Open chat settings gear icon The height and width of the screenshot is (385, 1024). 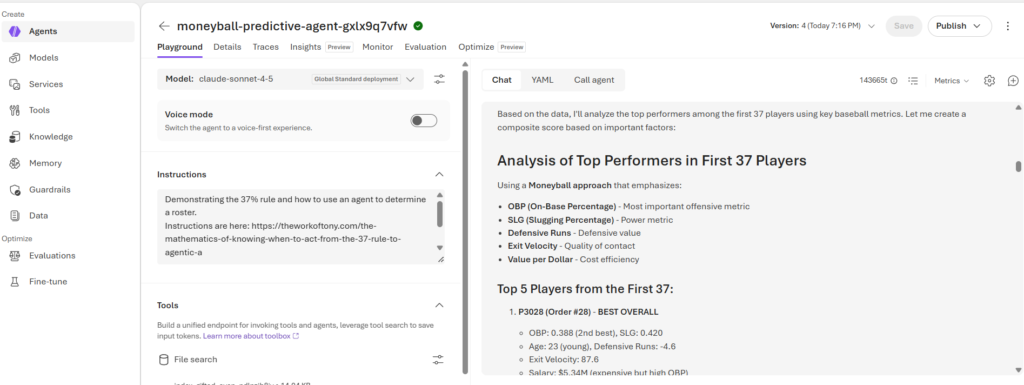tap(989, 81)
